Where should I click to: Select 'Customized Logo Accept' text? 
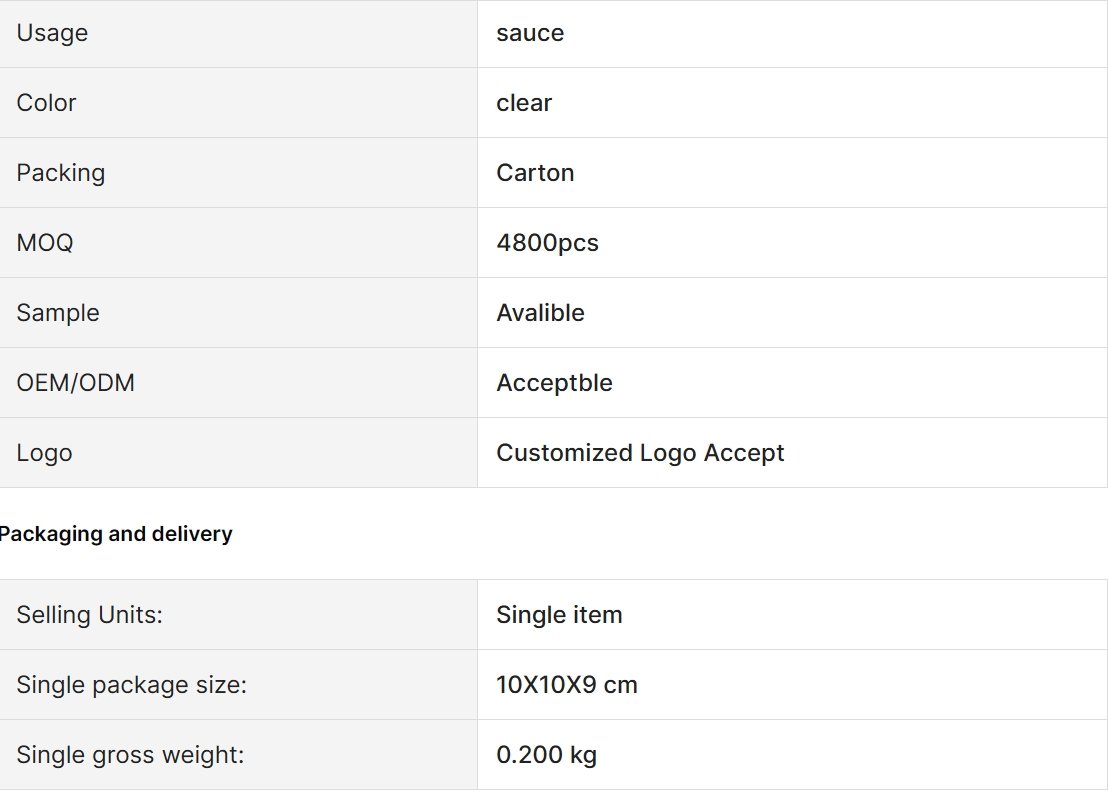(x=640, y=453)
